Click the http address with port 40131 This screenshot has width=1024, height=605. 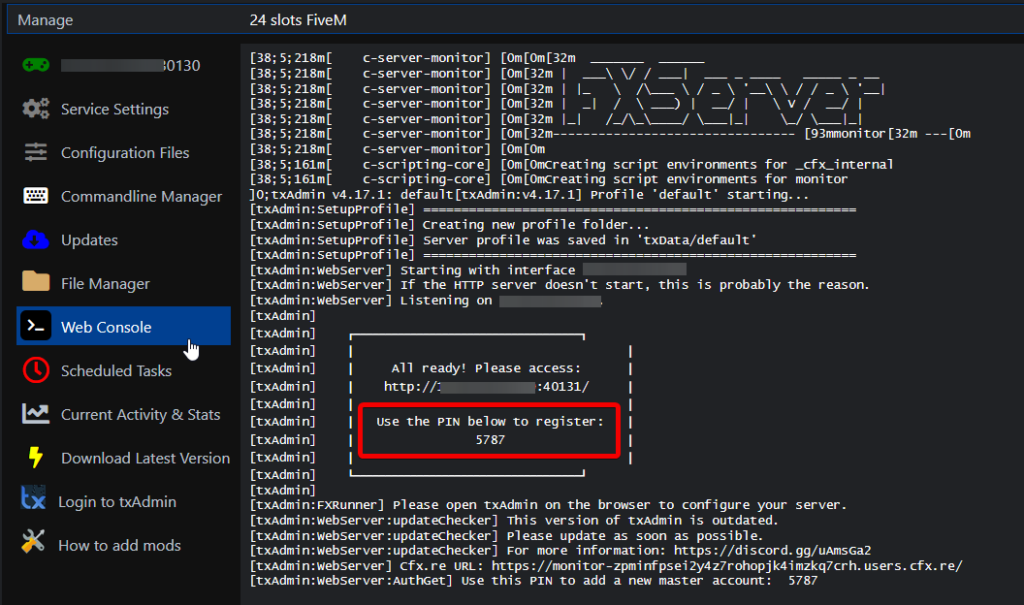[487, 387]
